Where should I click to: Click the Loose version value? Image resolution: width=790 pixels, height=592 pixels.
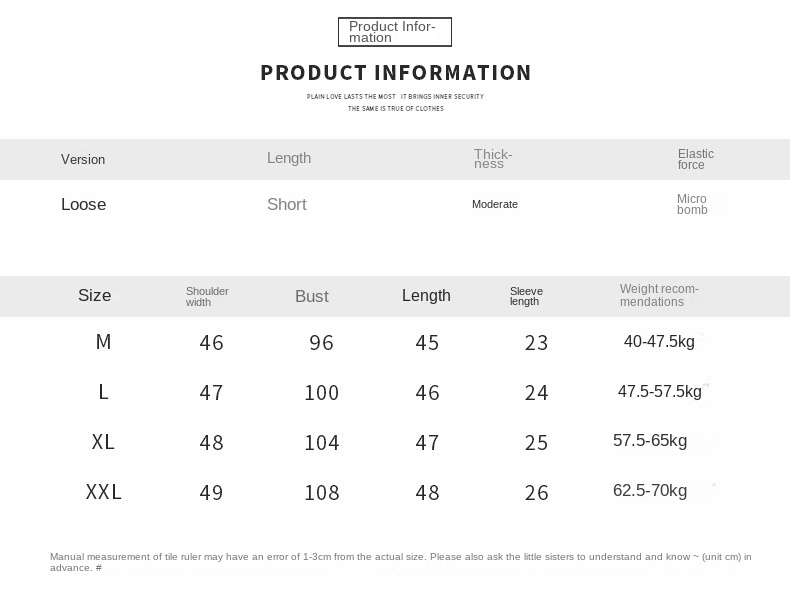pyautogui.click(x=83, y=205)
